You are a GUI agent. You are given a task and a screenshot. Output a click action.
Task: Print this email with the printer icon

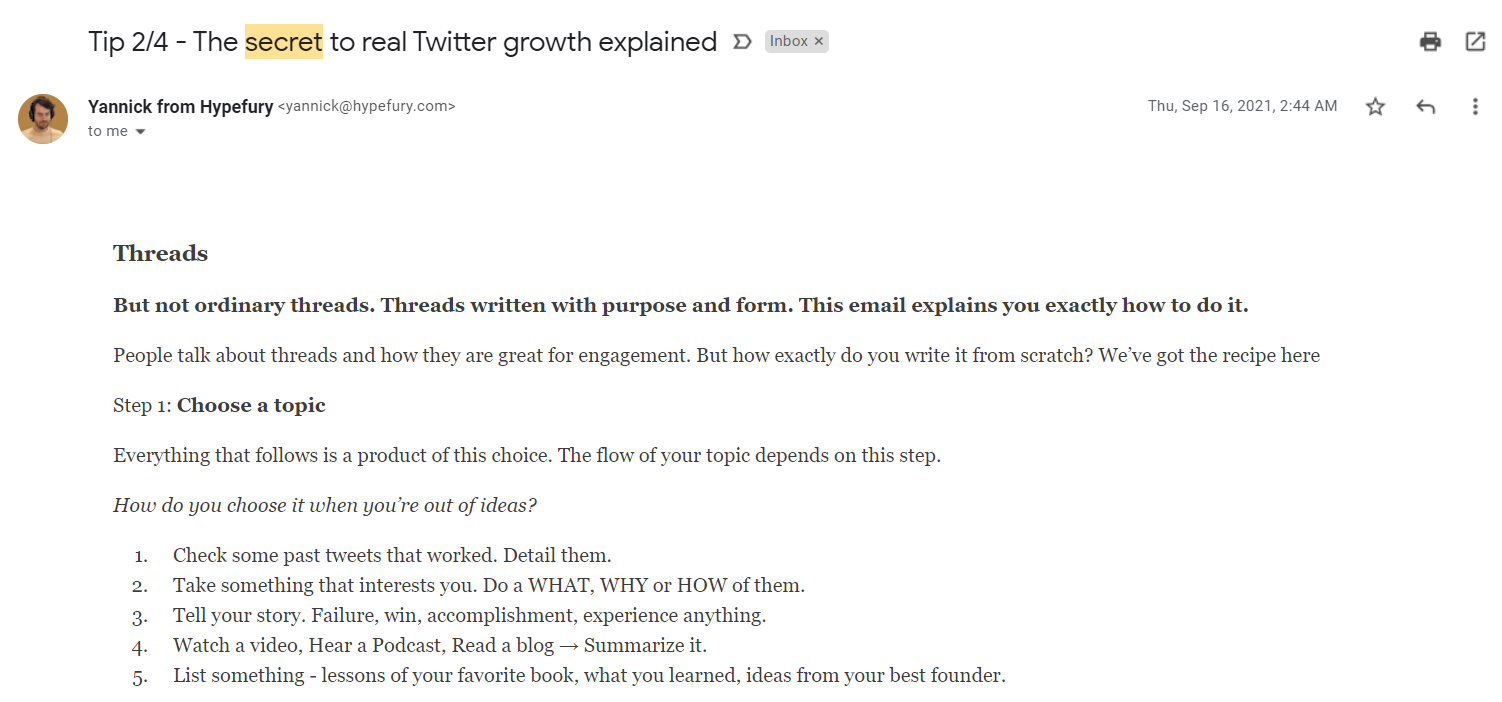[x=1430, y=41]
